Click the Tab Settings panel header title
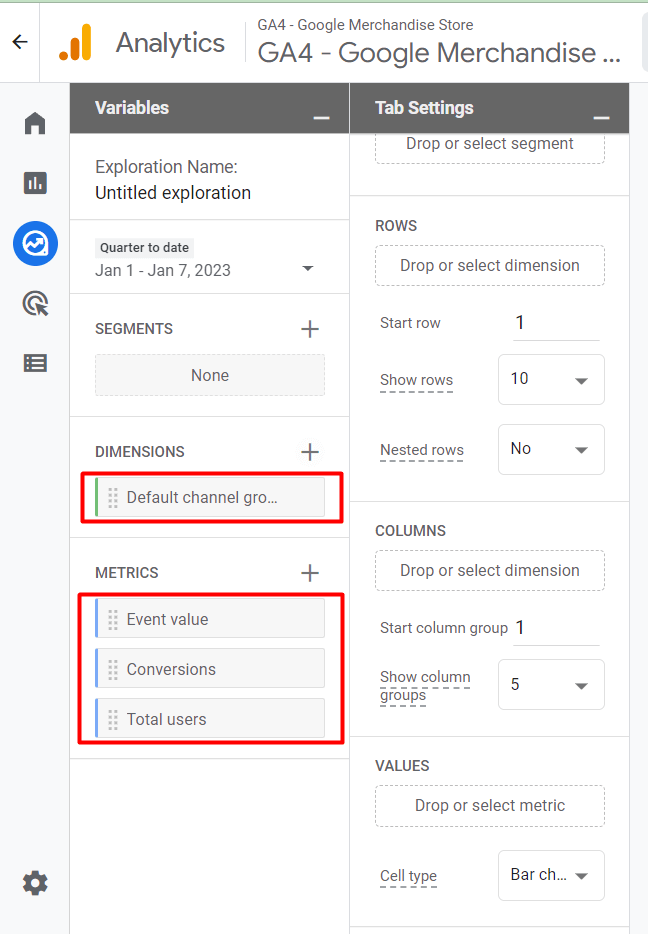 (424, 108)
